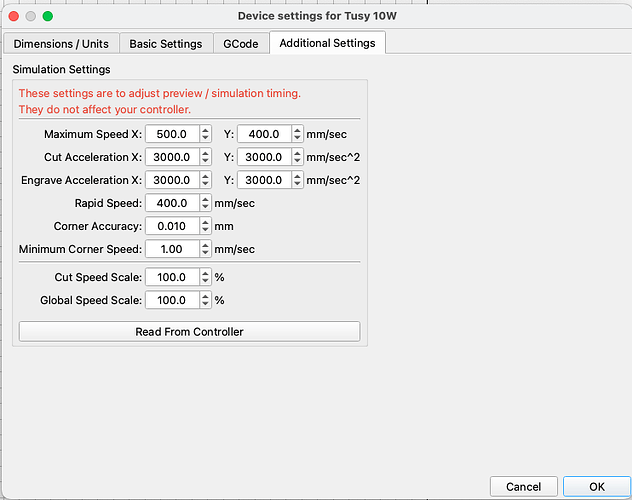Click the Maximum Speed X value field

(171, 134)
